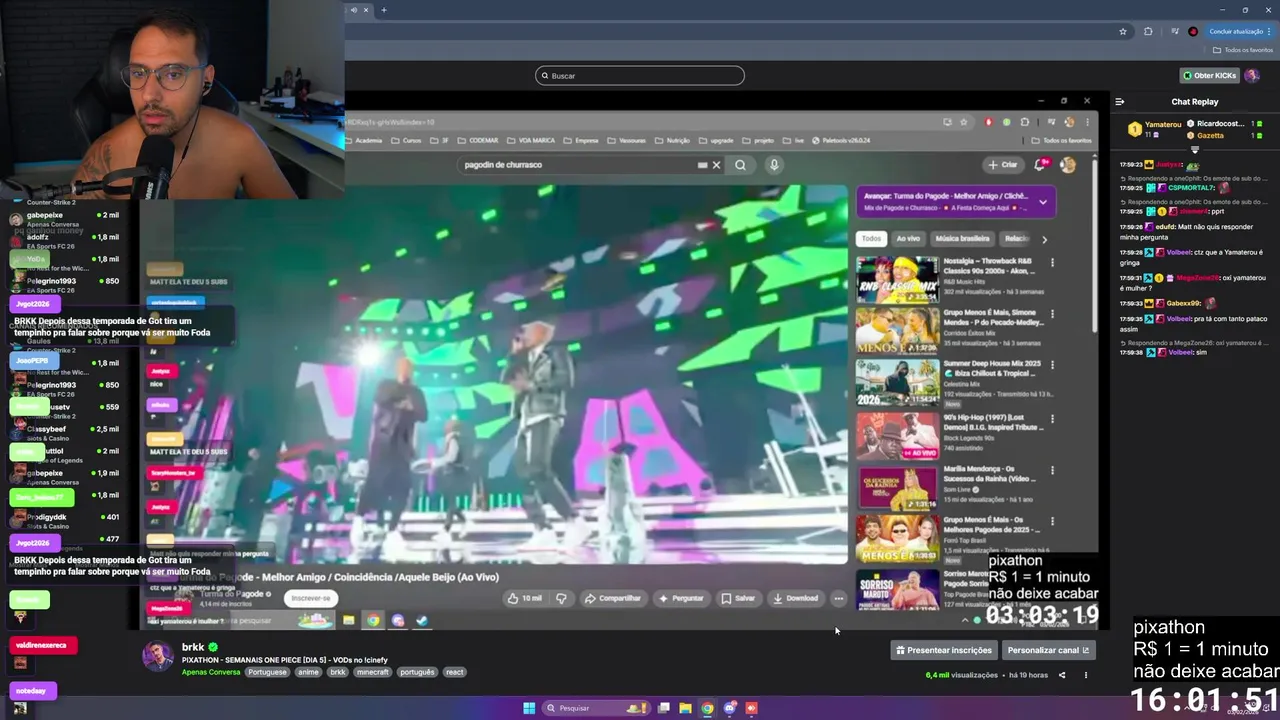
Task: Select the Música brasileira filter chip
Action: pyautogui.click(x=962, y=239)
